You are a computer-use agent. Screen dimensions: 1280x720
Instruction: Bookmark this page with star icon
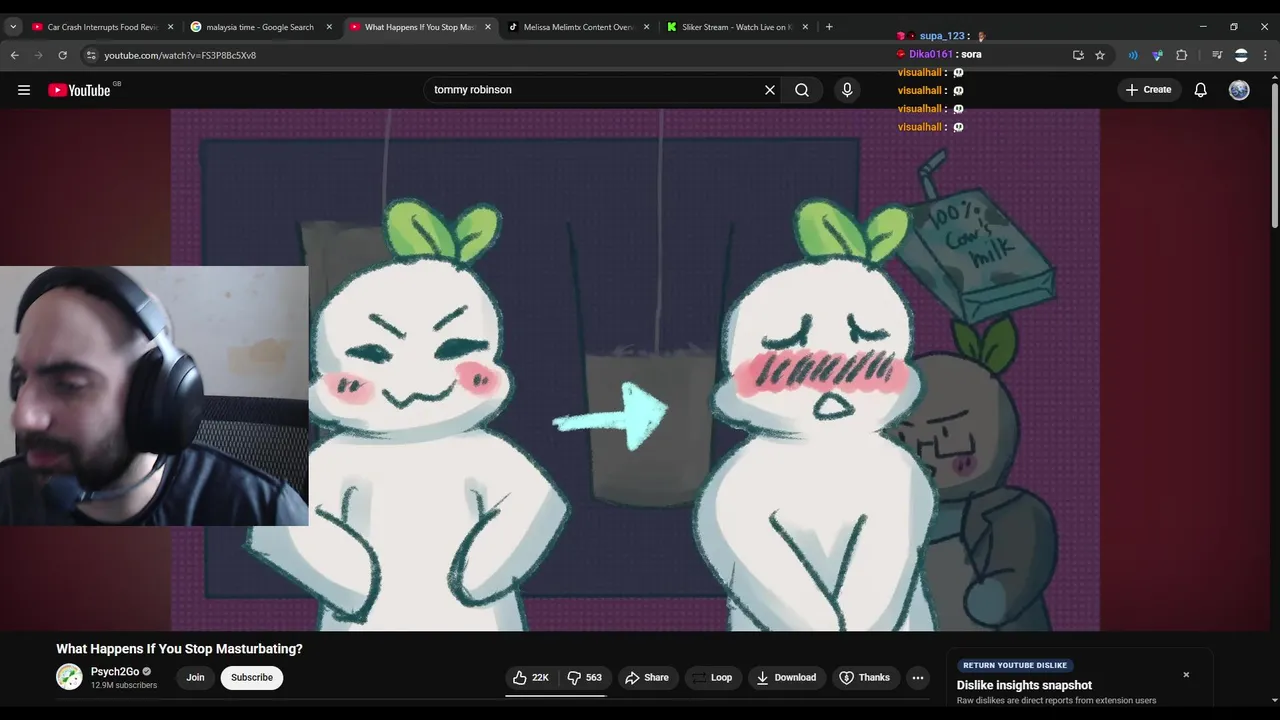pos(1100,55)
